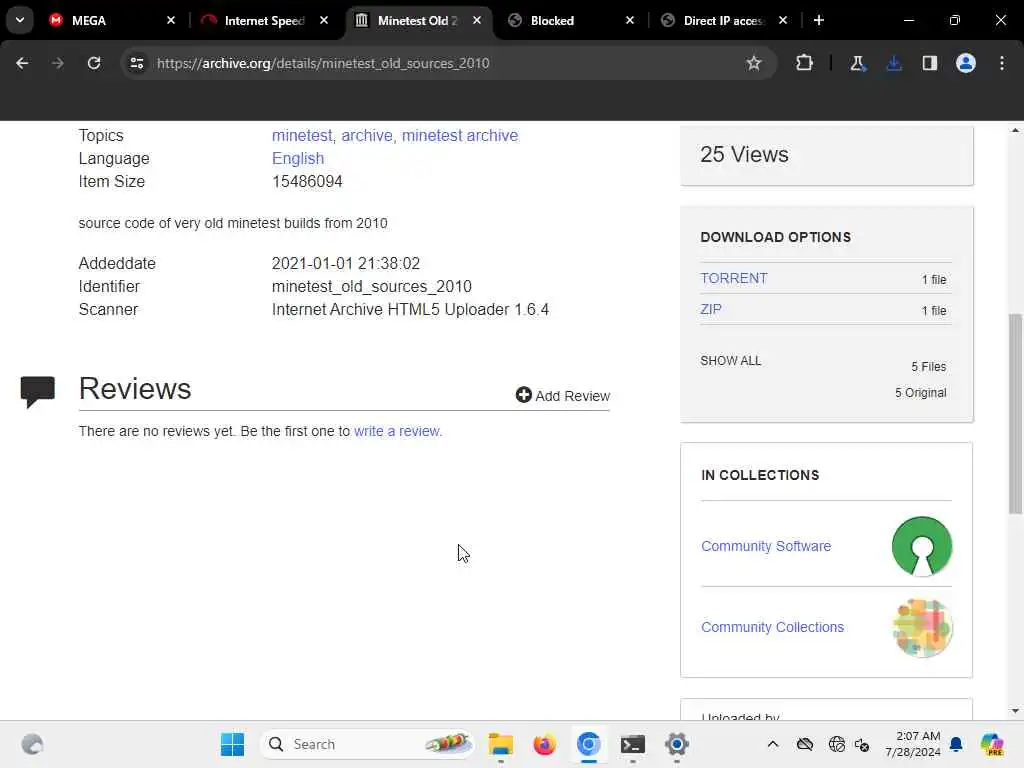Bookmark this page with the star icon

(754, 63)
